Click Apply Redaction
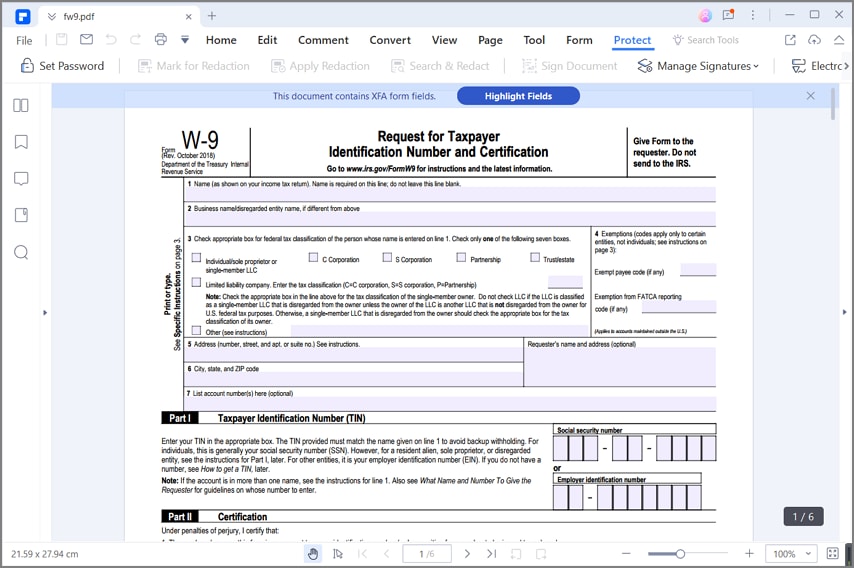The width and height of the screenshot is (854, 568). (x=320, y=66)
